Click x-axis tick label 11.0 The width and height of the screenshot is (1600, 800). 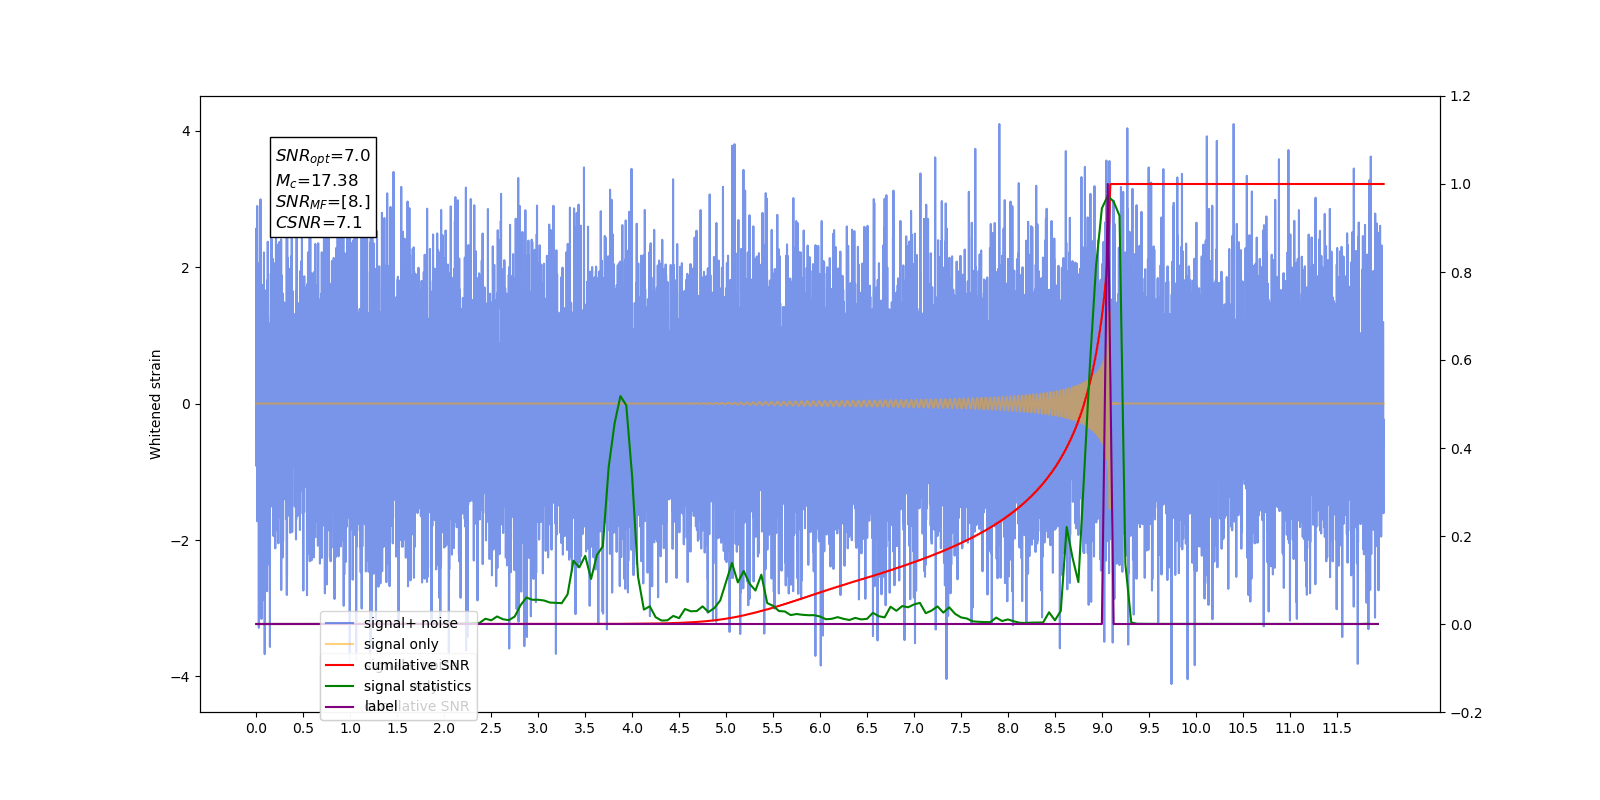pyautogui.click(x=1290, y=728)
